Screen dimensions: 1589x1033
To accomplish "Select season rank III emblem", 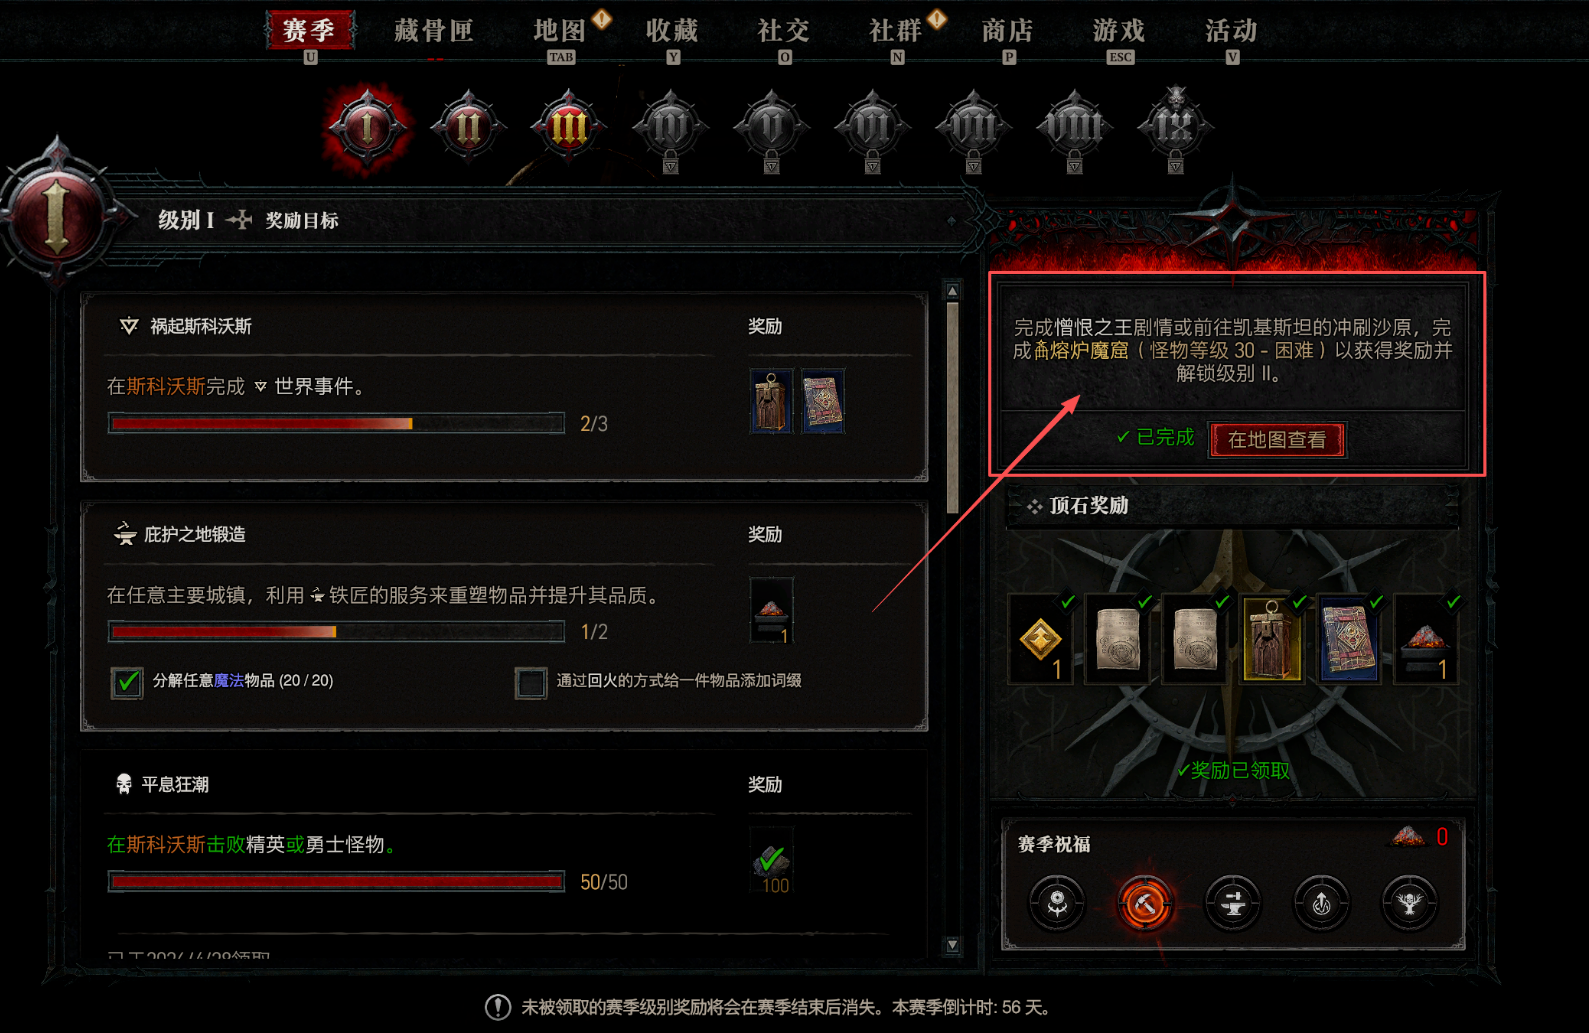I will [568, 127].
